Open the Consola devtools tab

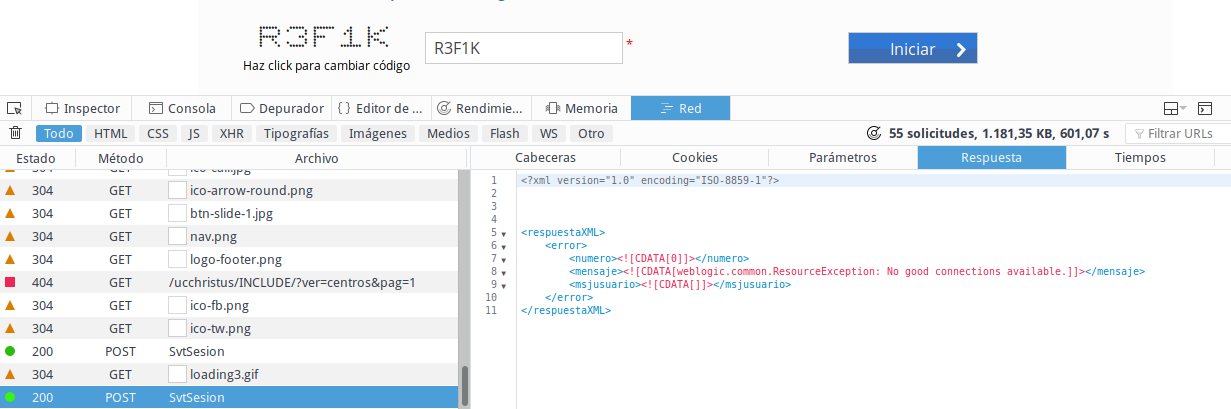pyautogui.click(x=182, y=108)
